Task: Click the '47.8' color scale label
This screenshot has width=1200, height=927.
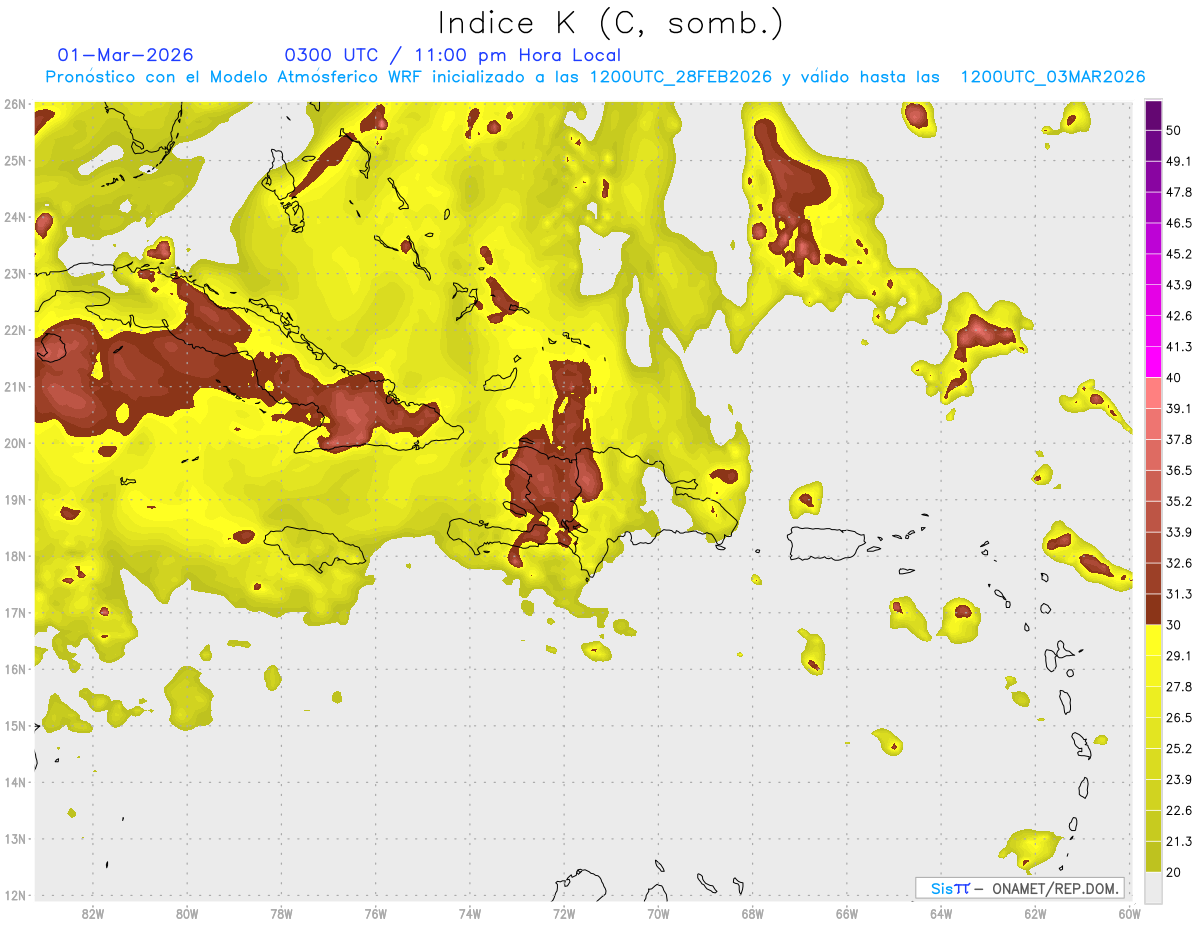Action: (1179, 192)
